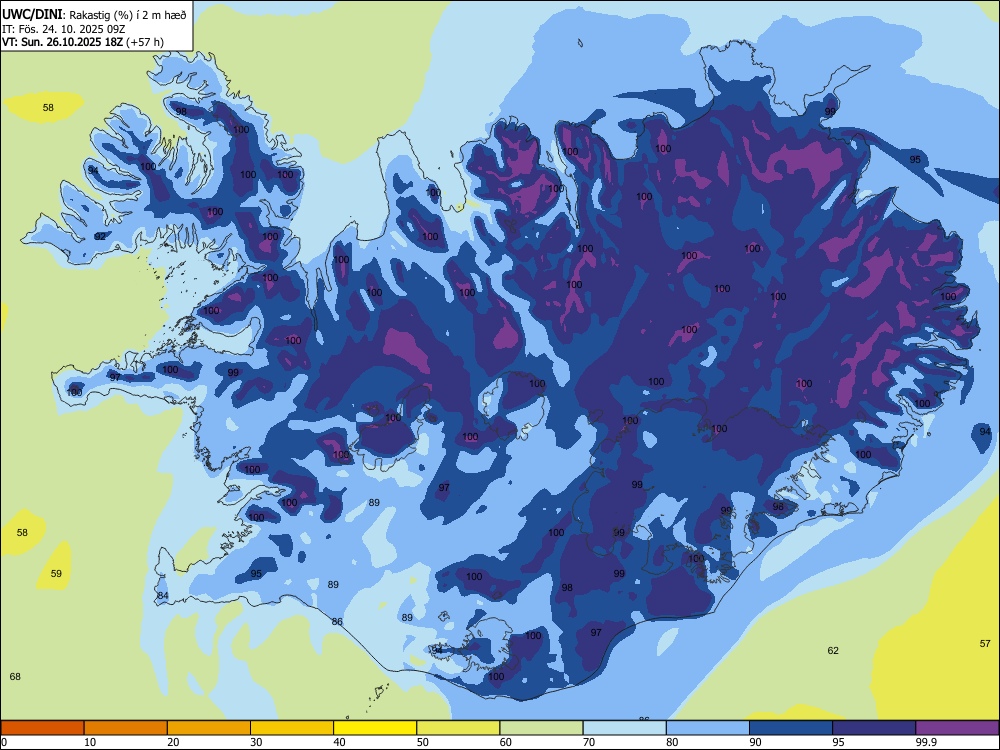Click the '80' legend scale label
Screen dimensions: 1000x750
point(672,742)
